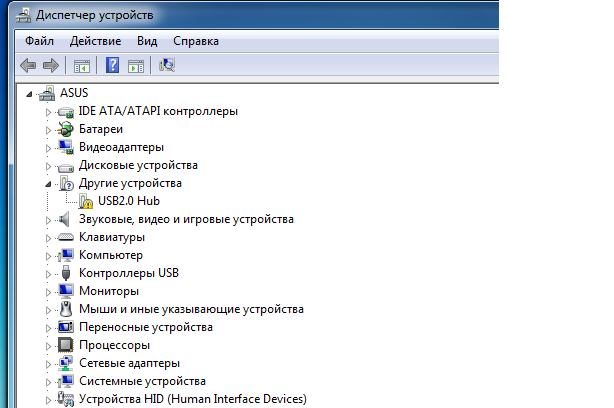Select the Переносные устройства label
614x408 pixels.
click(146, 327)
